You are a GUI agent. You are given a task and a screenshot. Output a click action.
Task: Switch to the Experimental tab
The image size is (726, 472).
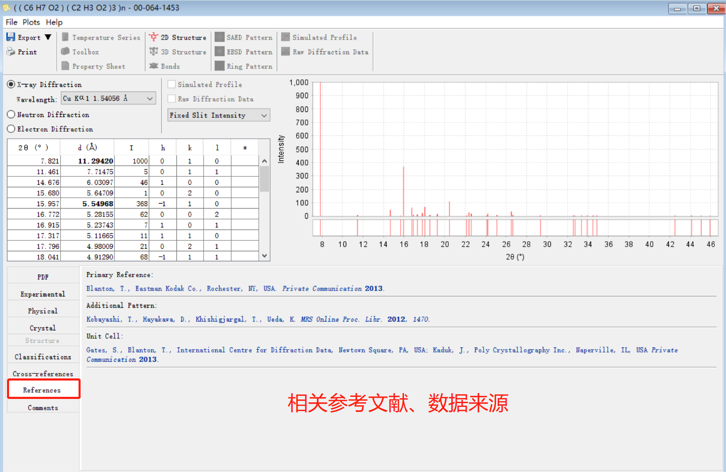[x=42, y=294]
